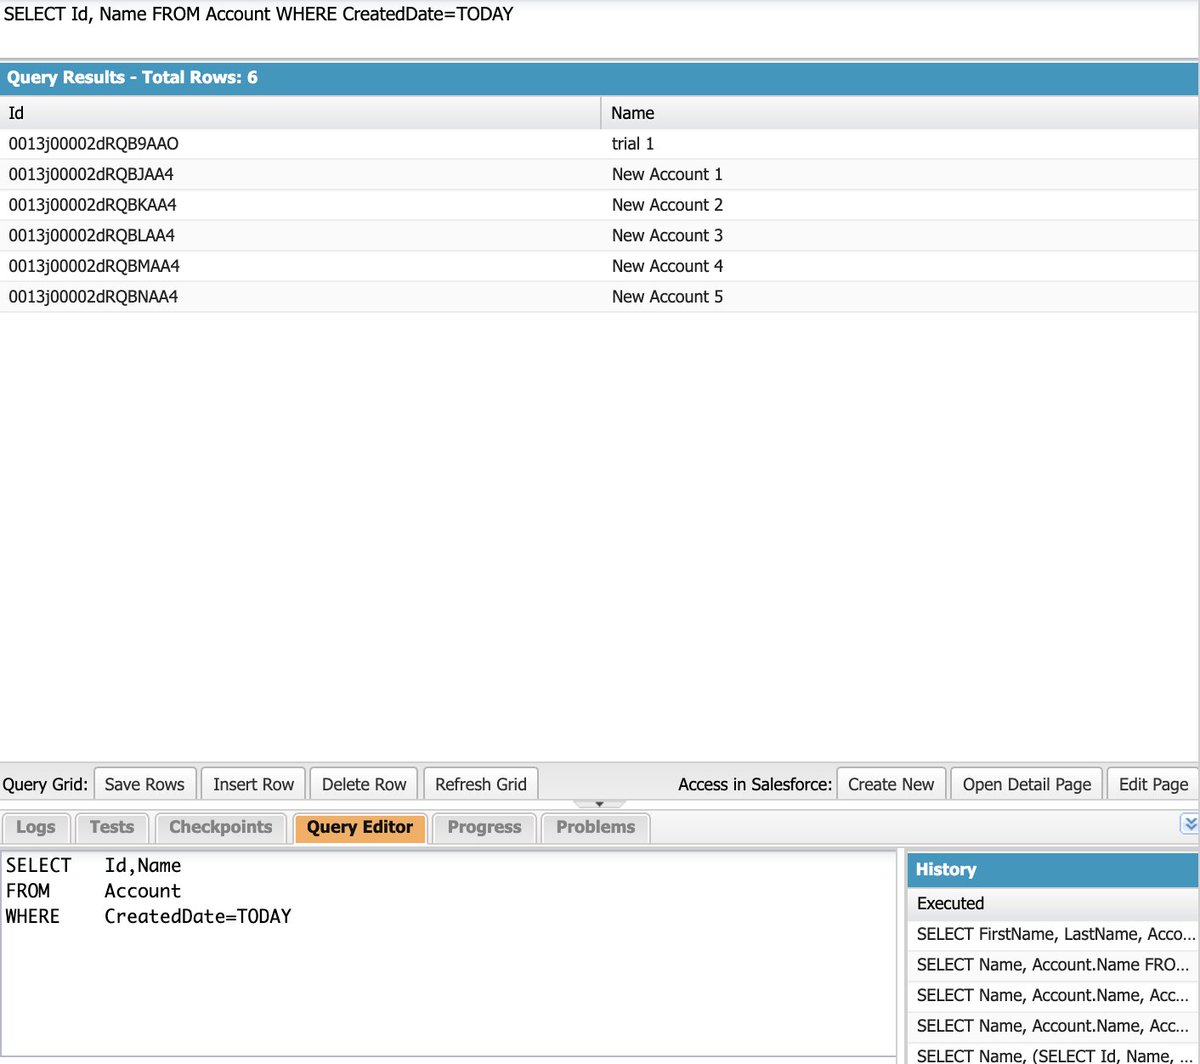Select the cell 0013j00002dRQBLAA4
1200x1064 pixels.
(x=300, y=235)
